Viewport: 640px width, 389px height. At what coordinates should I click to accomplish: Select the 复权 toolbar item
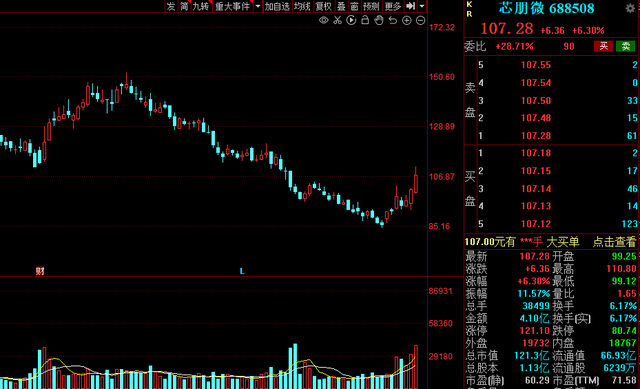point(324,6)
